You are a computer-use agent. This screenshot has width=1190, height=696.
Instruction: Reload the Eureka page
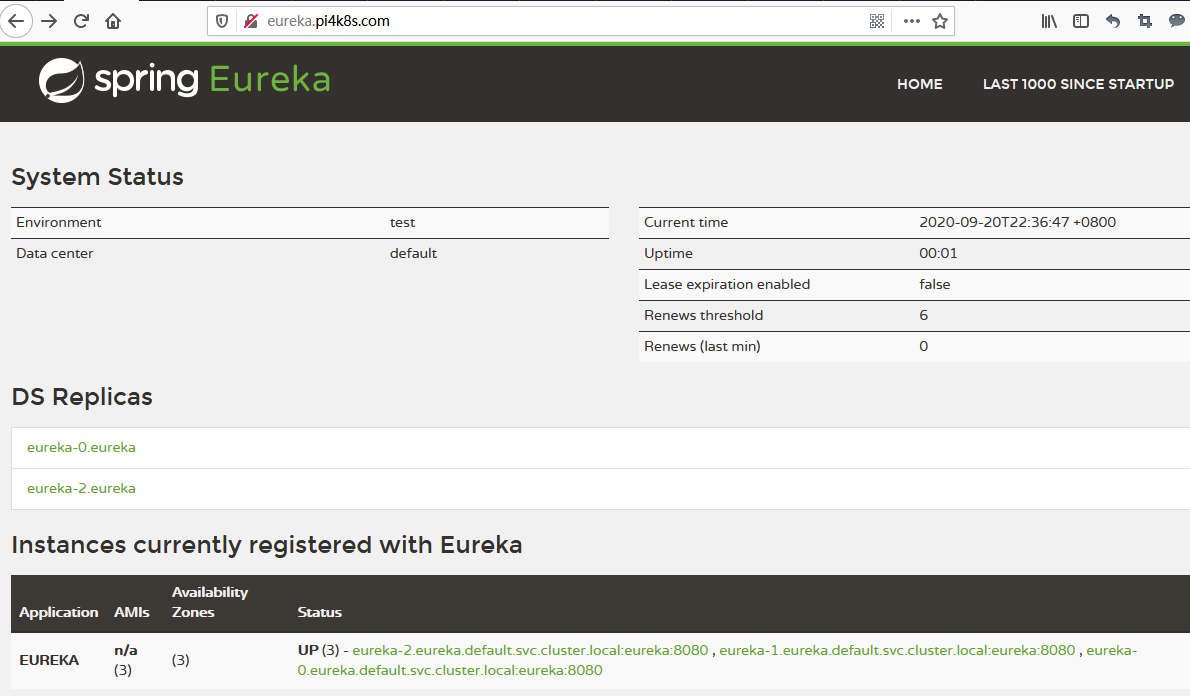pyautogui.click(x=81, y=21)
